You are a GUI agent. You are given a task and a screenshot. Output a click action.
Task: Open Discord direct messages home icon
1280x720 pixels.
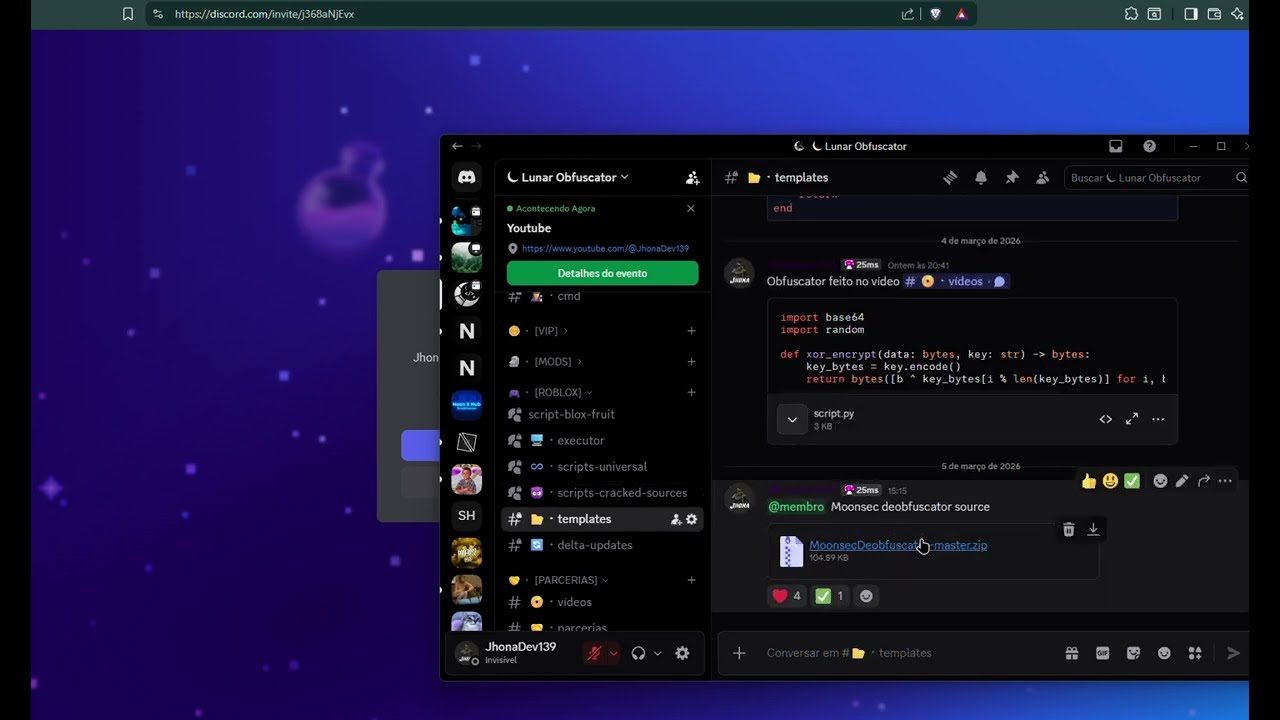coord(467,177)
